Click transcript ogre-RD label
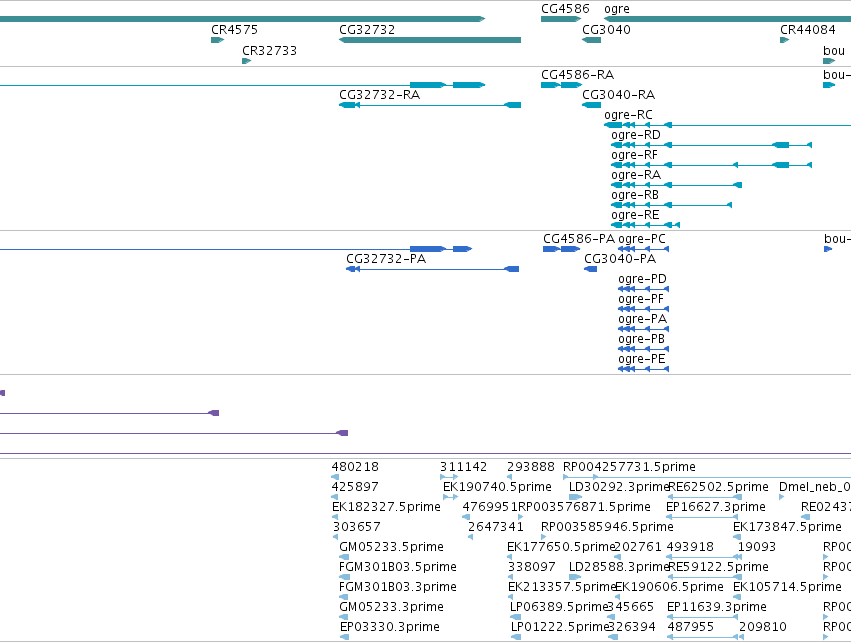The image size is (851, 642). [636, 135]
